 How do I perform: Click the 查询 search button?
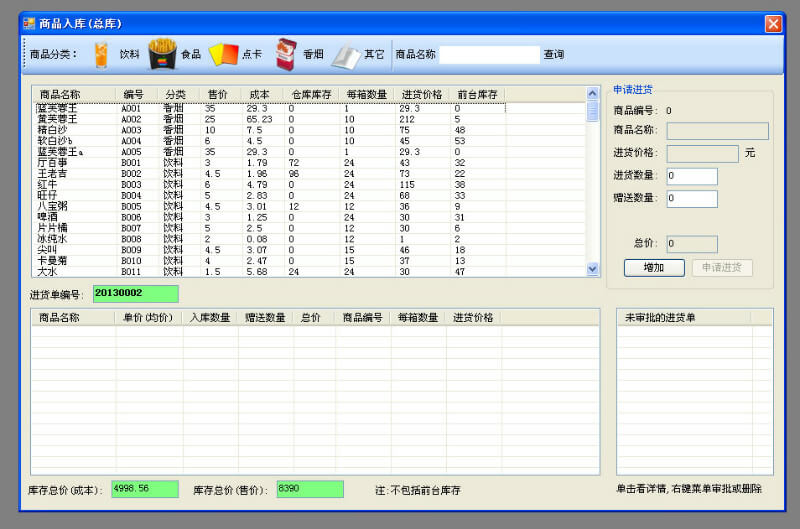pyautogui.click(x=553, y=55)
